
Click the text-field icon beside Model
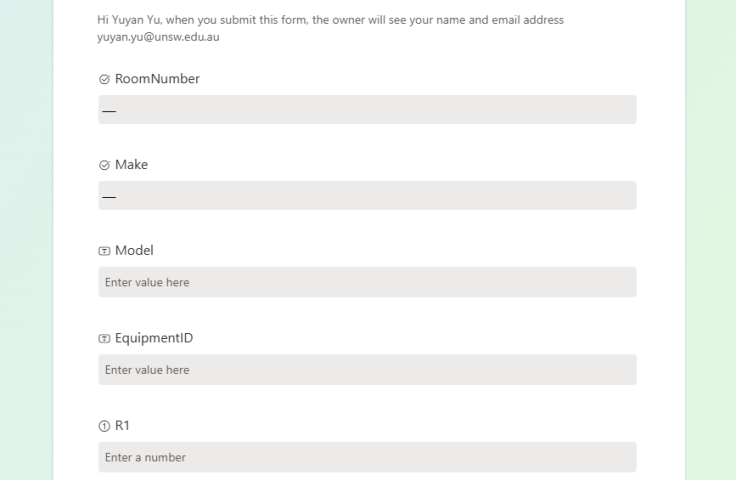104,251
